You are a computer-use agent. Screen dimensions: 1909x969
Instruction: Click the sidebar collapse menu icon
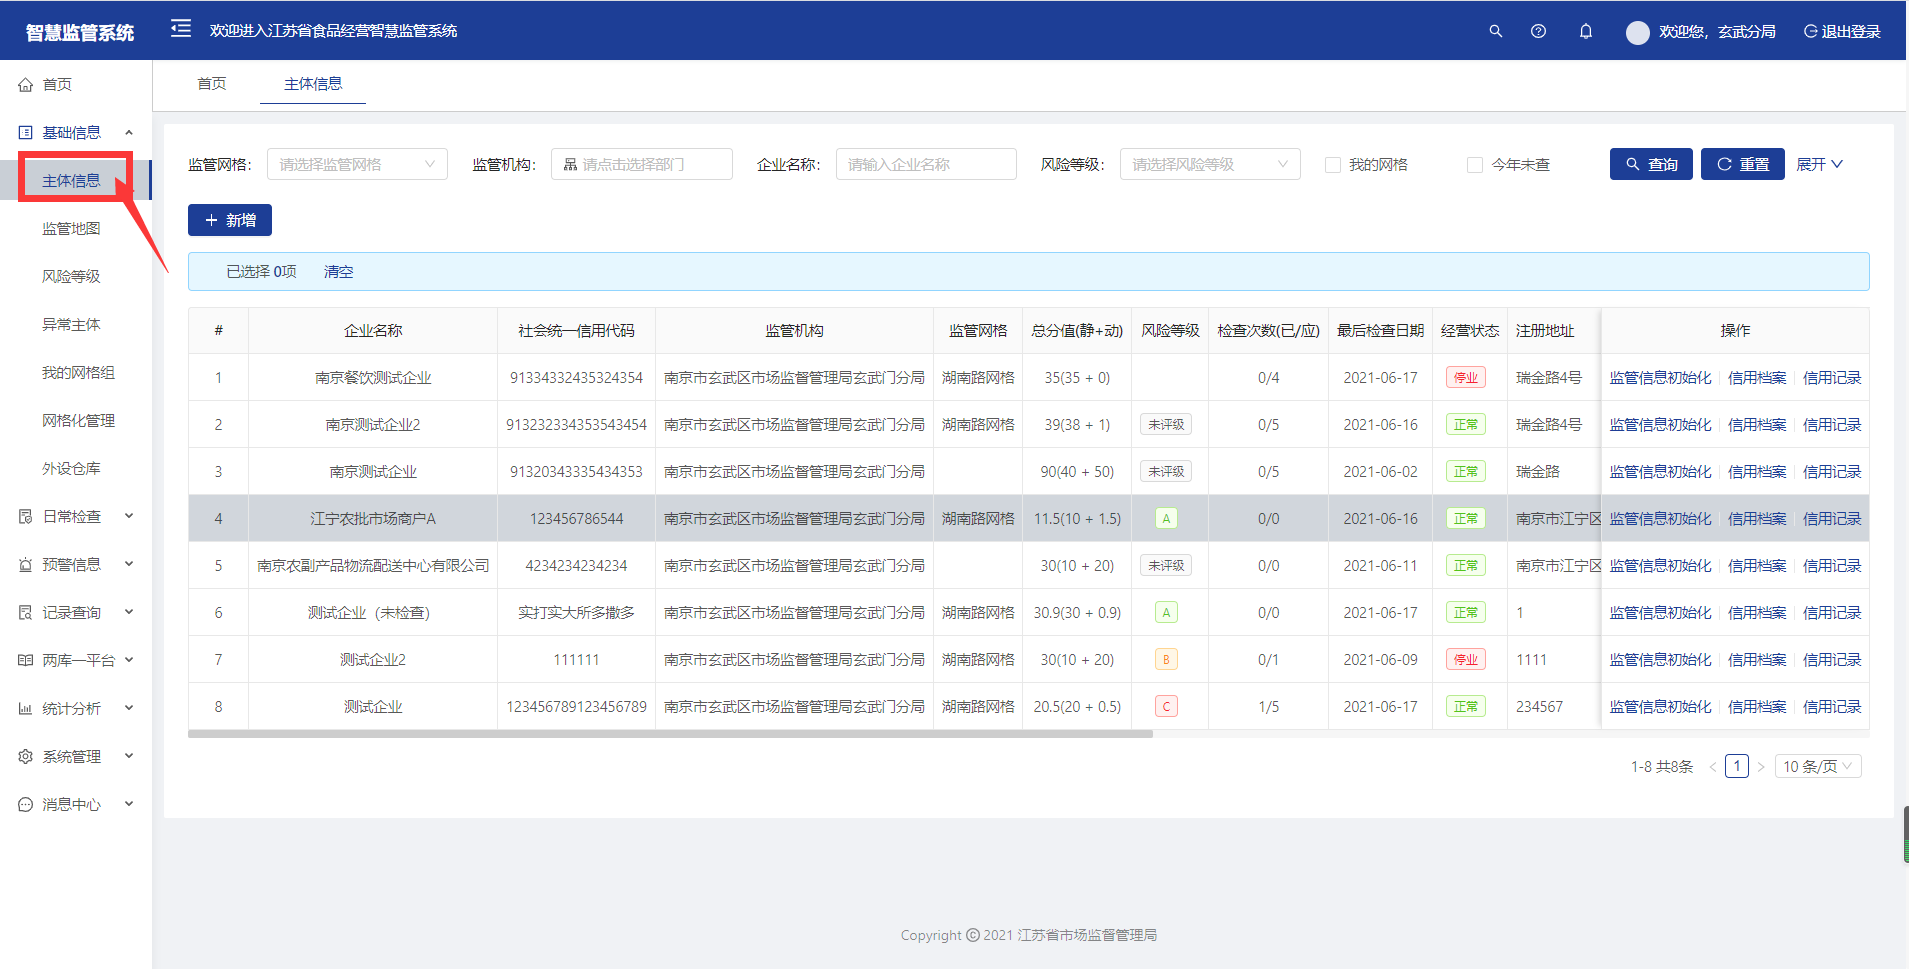point(181,29)
